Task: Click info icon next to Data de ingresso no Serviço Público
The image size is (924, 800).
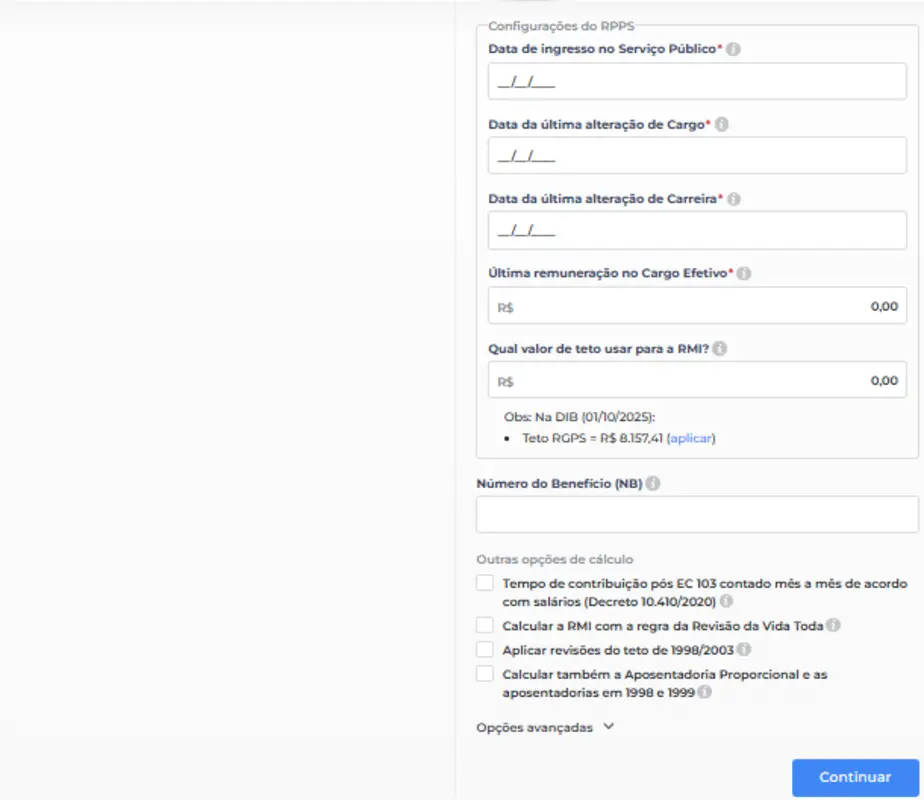Action: tap(733, 49)
